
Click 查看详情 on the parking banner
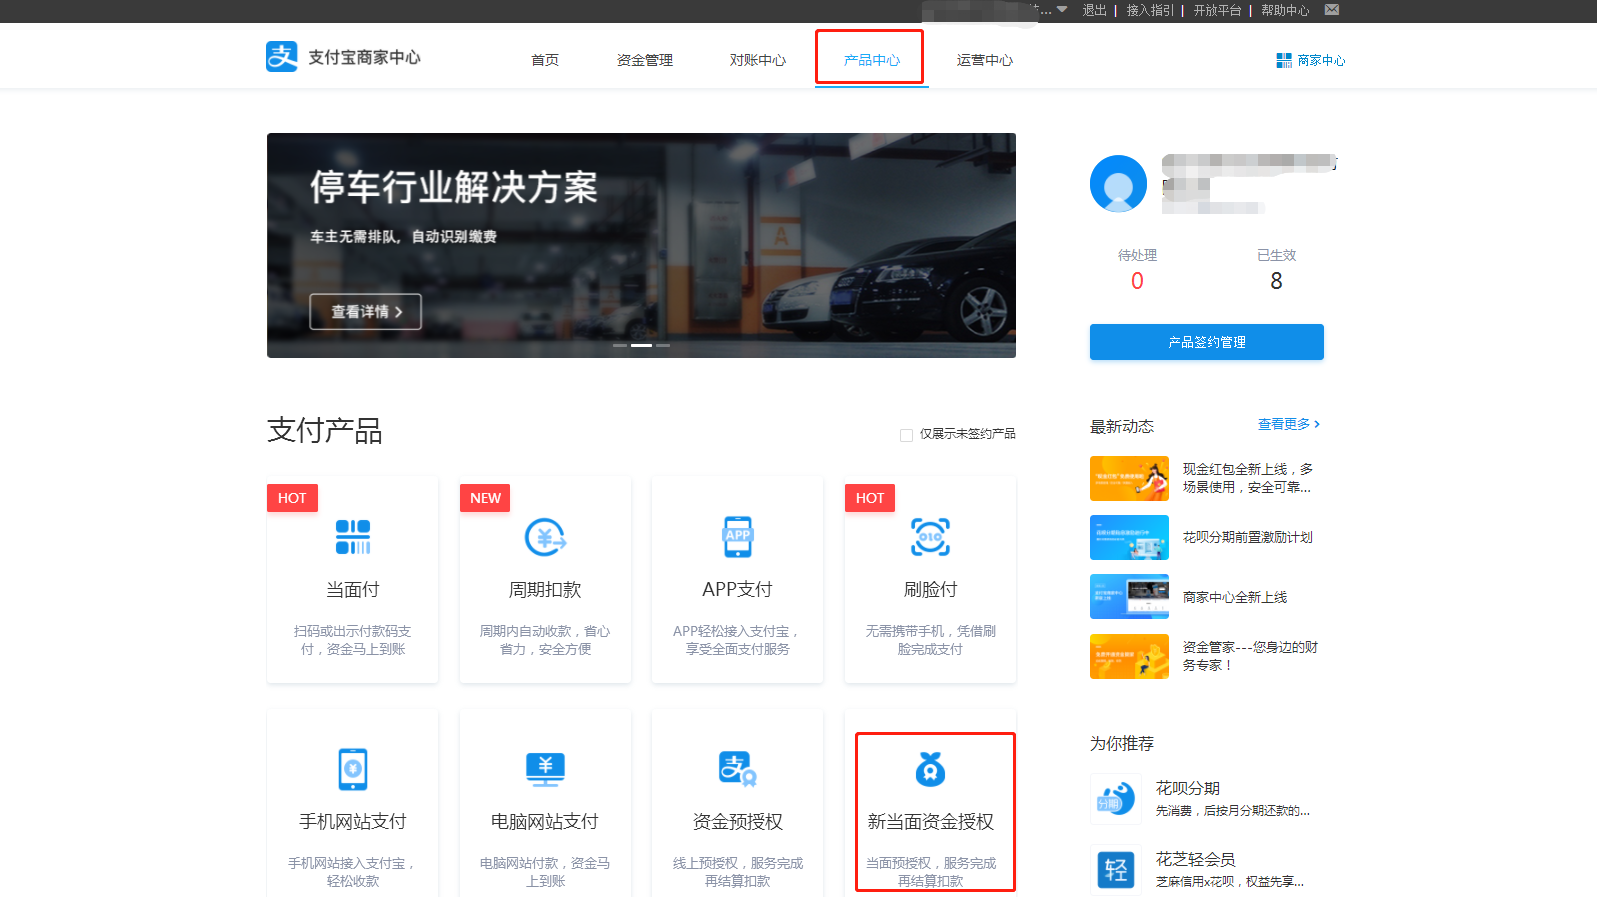point(365,312)
